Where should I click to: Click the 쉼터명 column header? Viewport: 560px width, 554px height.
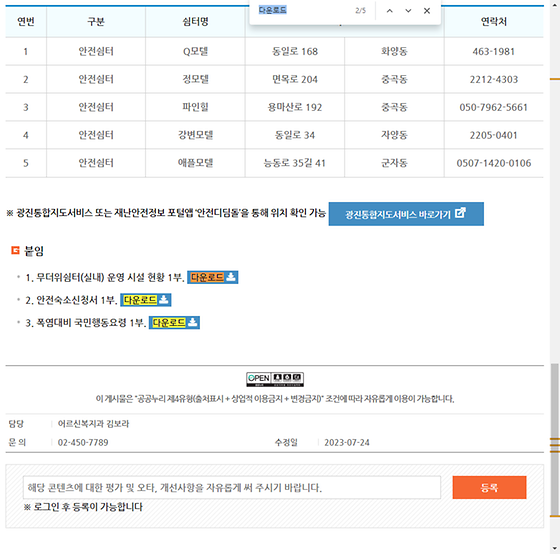(195, 22)
